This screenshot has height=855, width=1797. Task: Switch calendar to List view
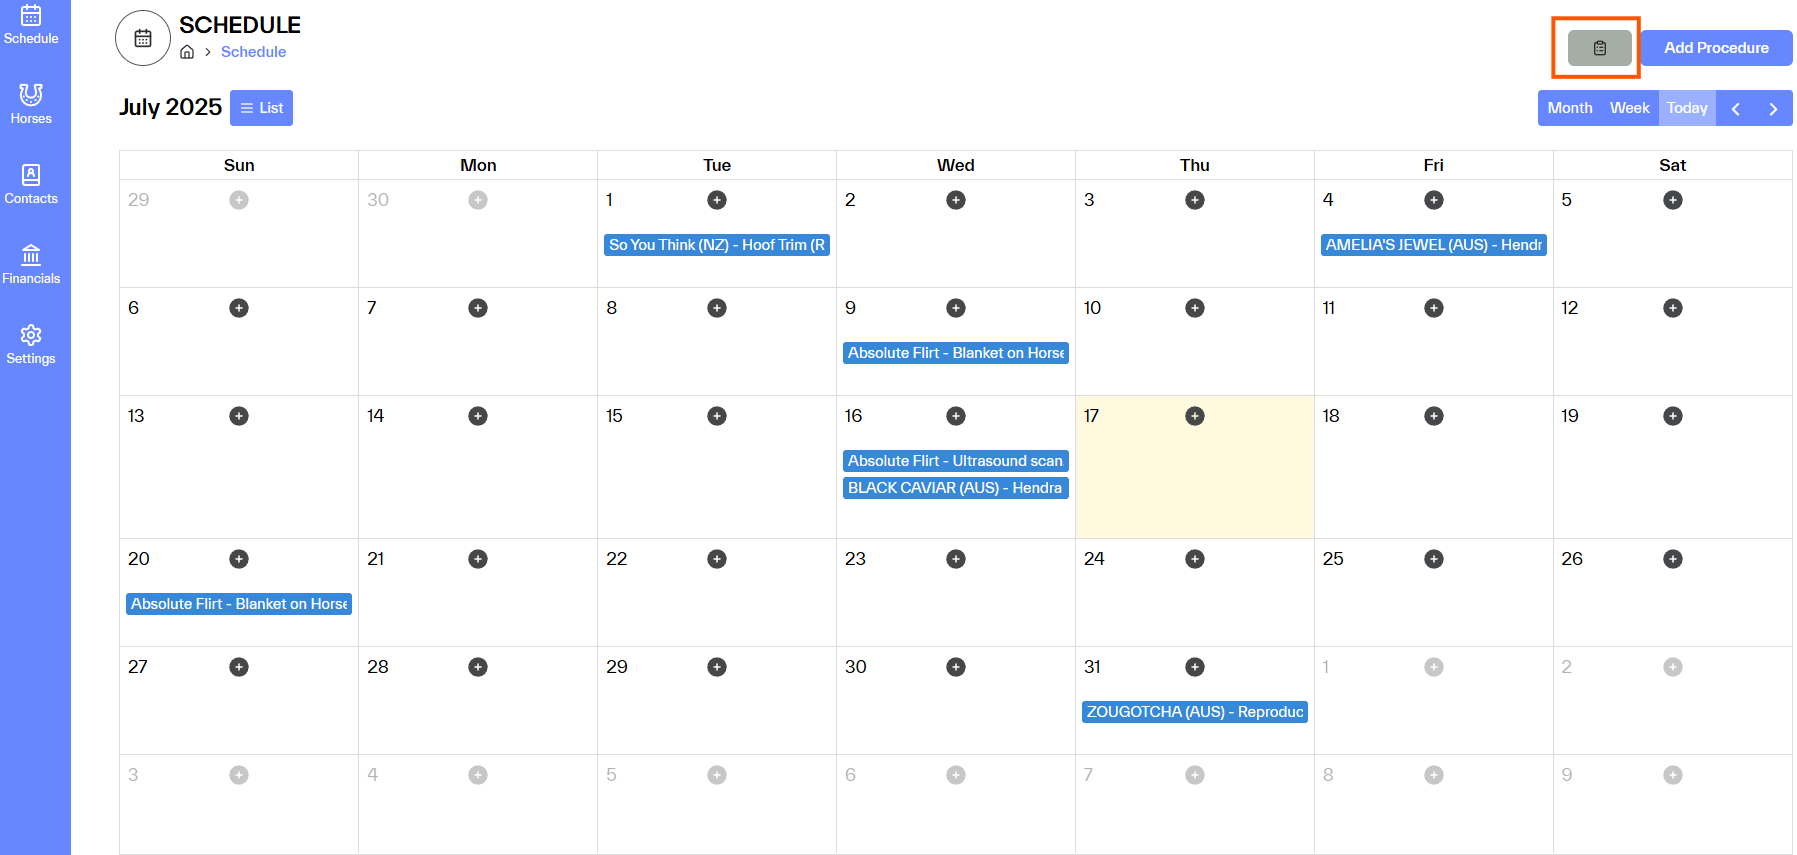(x=261, y=108)
